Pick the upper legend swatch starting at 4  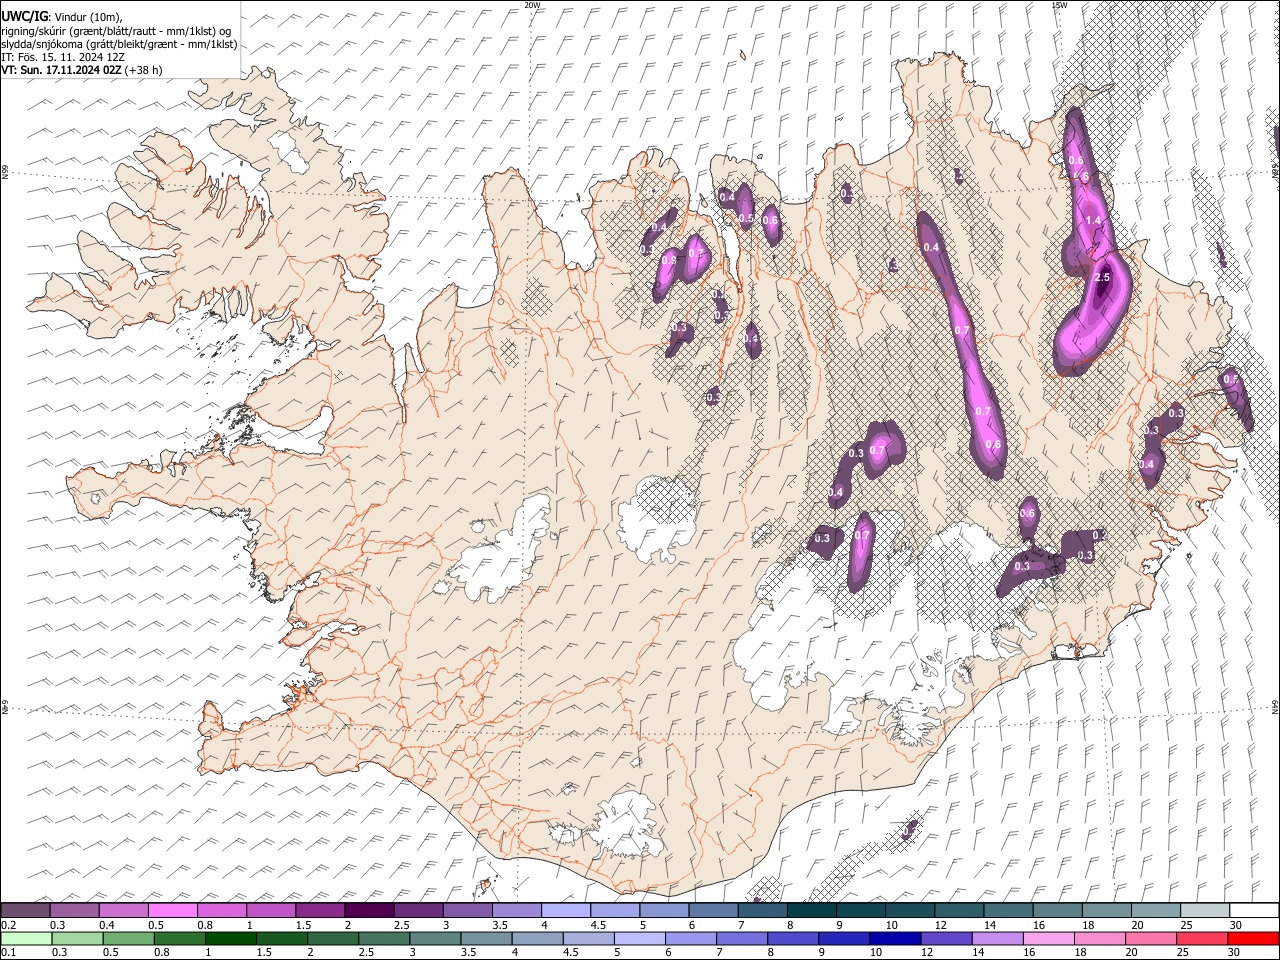pos(565,910)
